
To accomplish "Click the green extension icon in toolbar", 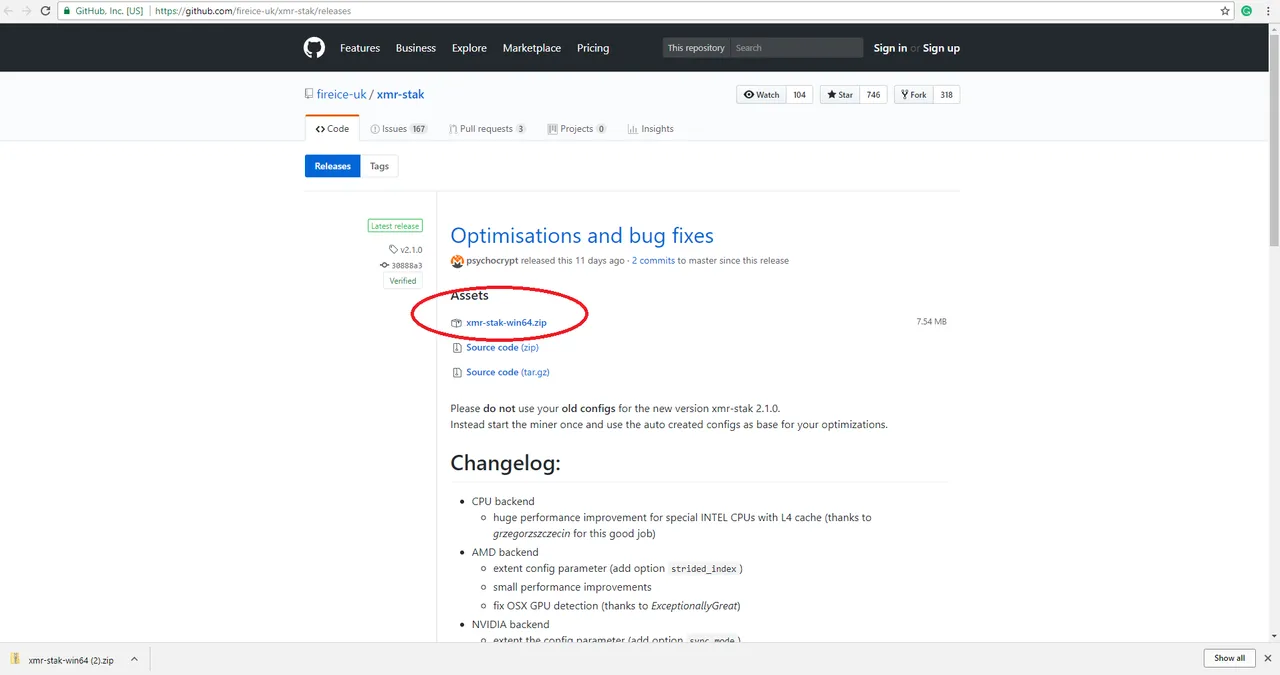I will coord(1247,11).
